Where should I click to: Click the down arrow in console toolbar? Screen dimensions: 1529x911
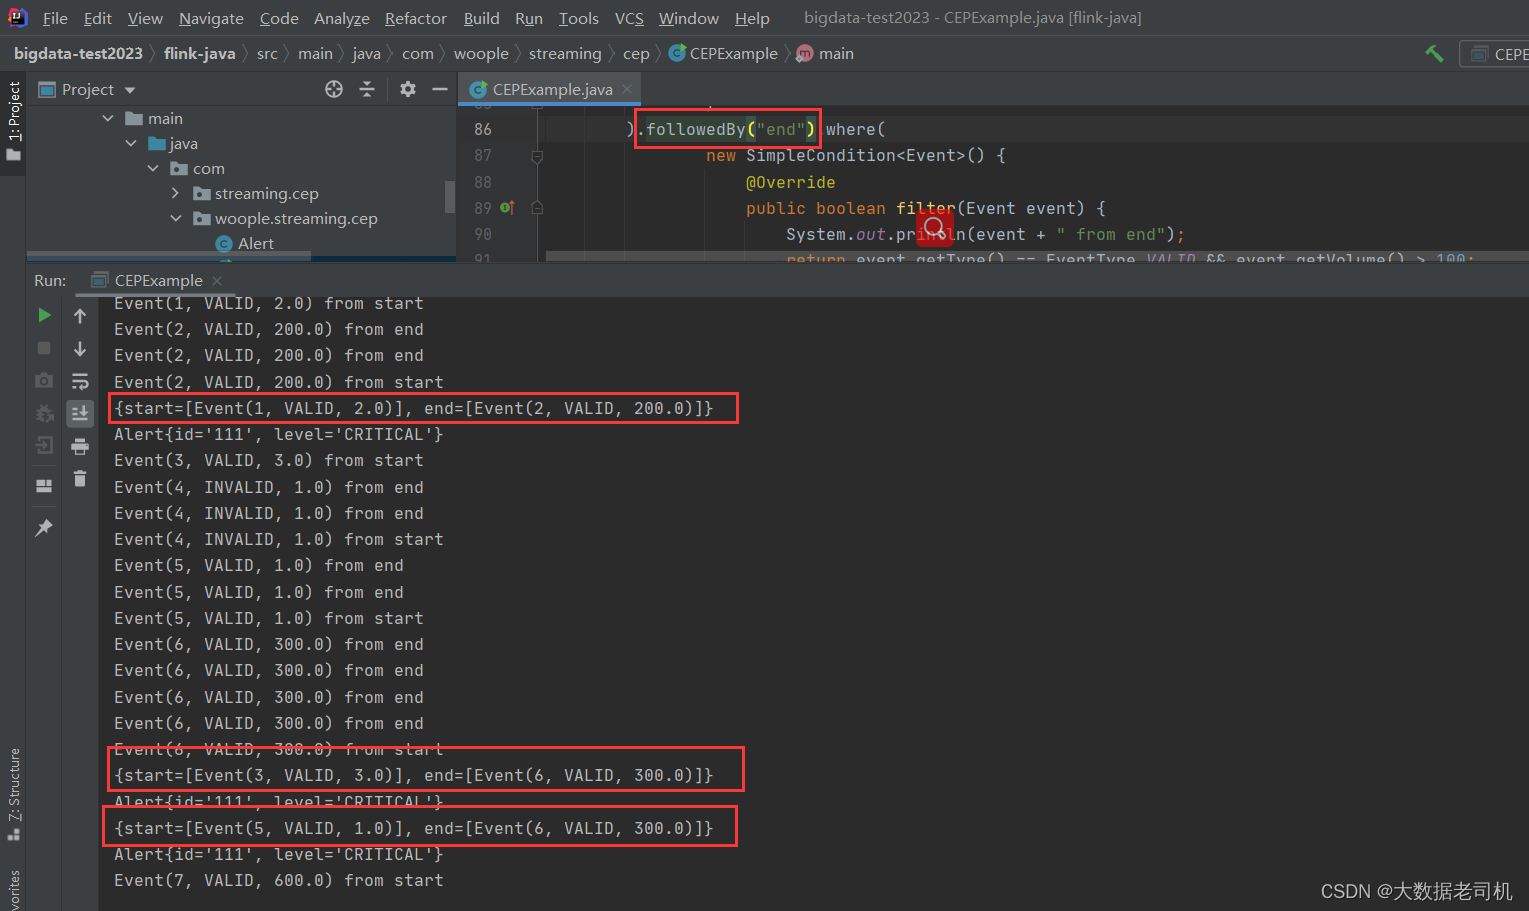click(80, 348)
